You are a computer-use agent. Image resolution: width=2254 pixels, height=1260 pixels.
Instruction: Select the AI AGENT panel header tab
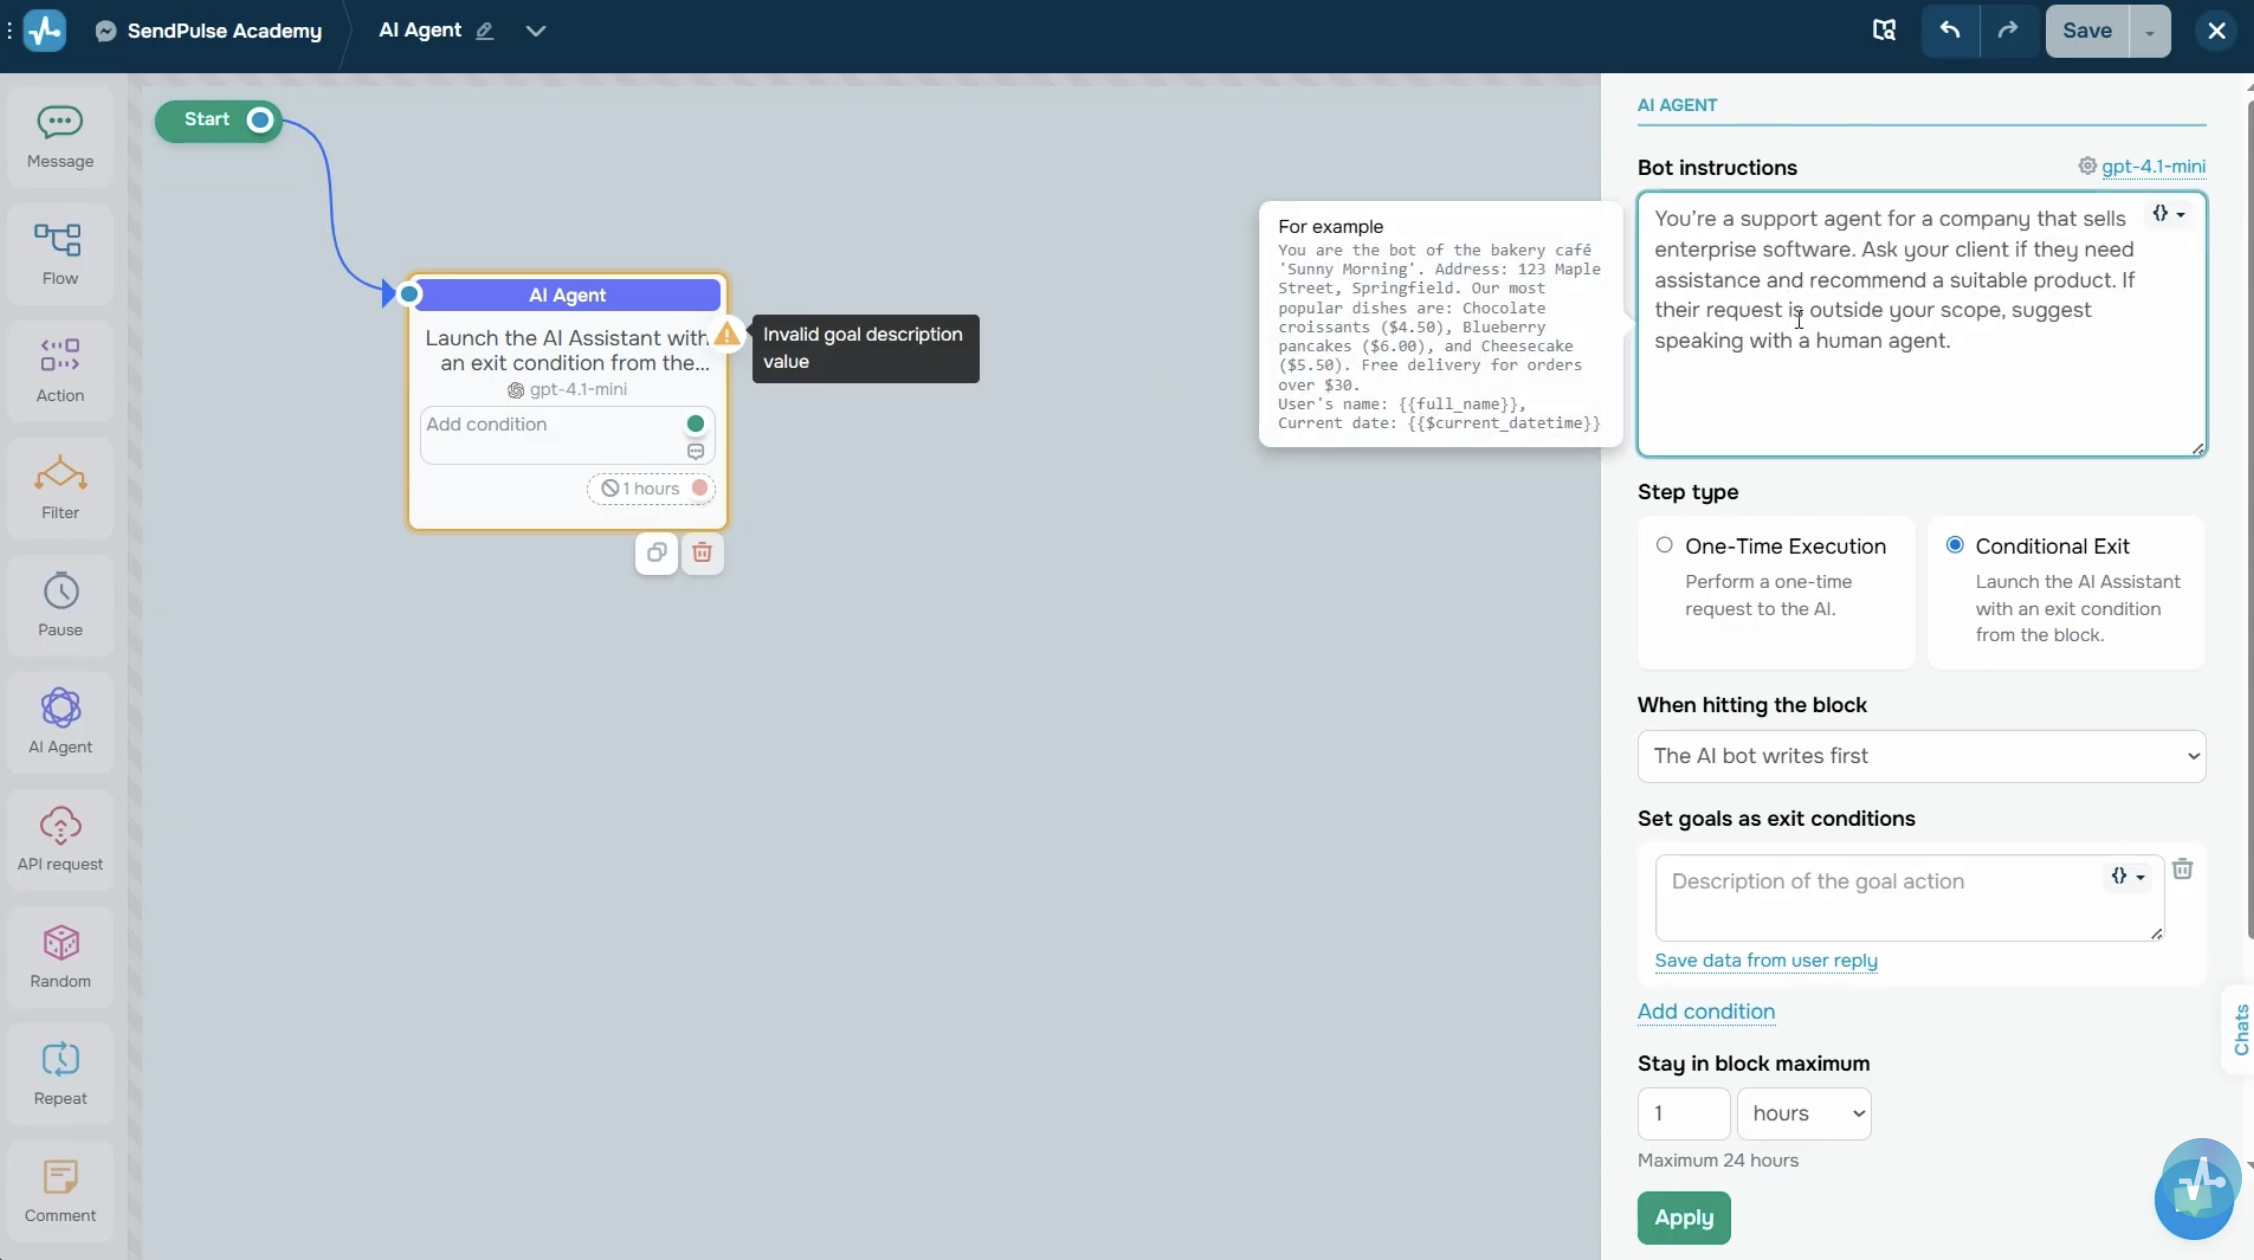pos(1677,105)
